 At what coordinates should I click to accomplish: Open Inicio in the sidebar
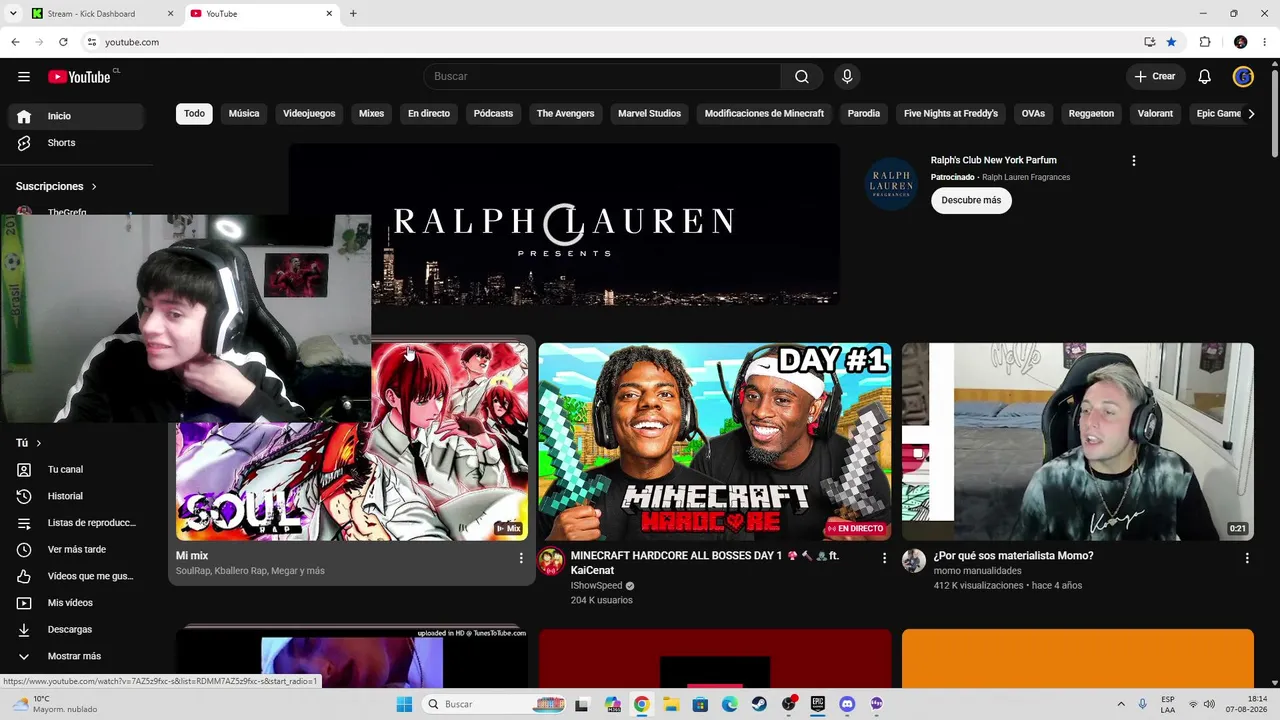click(76, 116)
